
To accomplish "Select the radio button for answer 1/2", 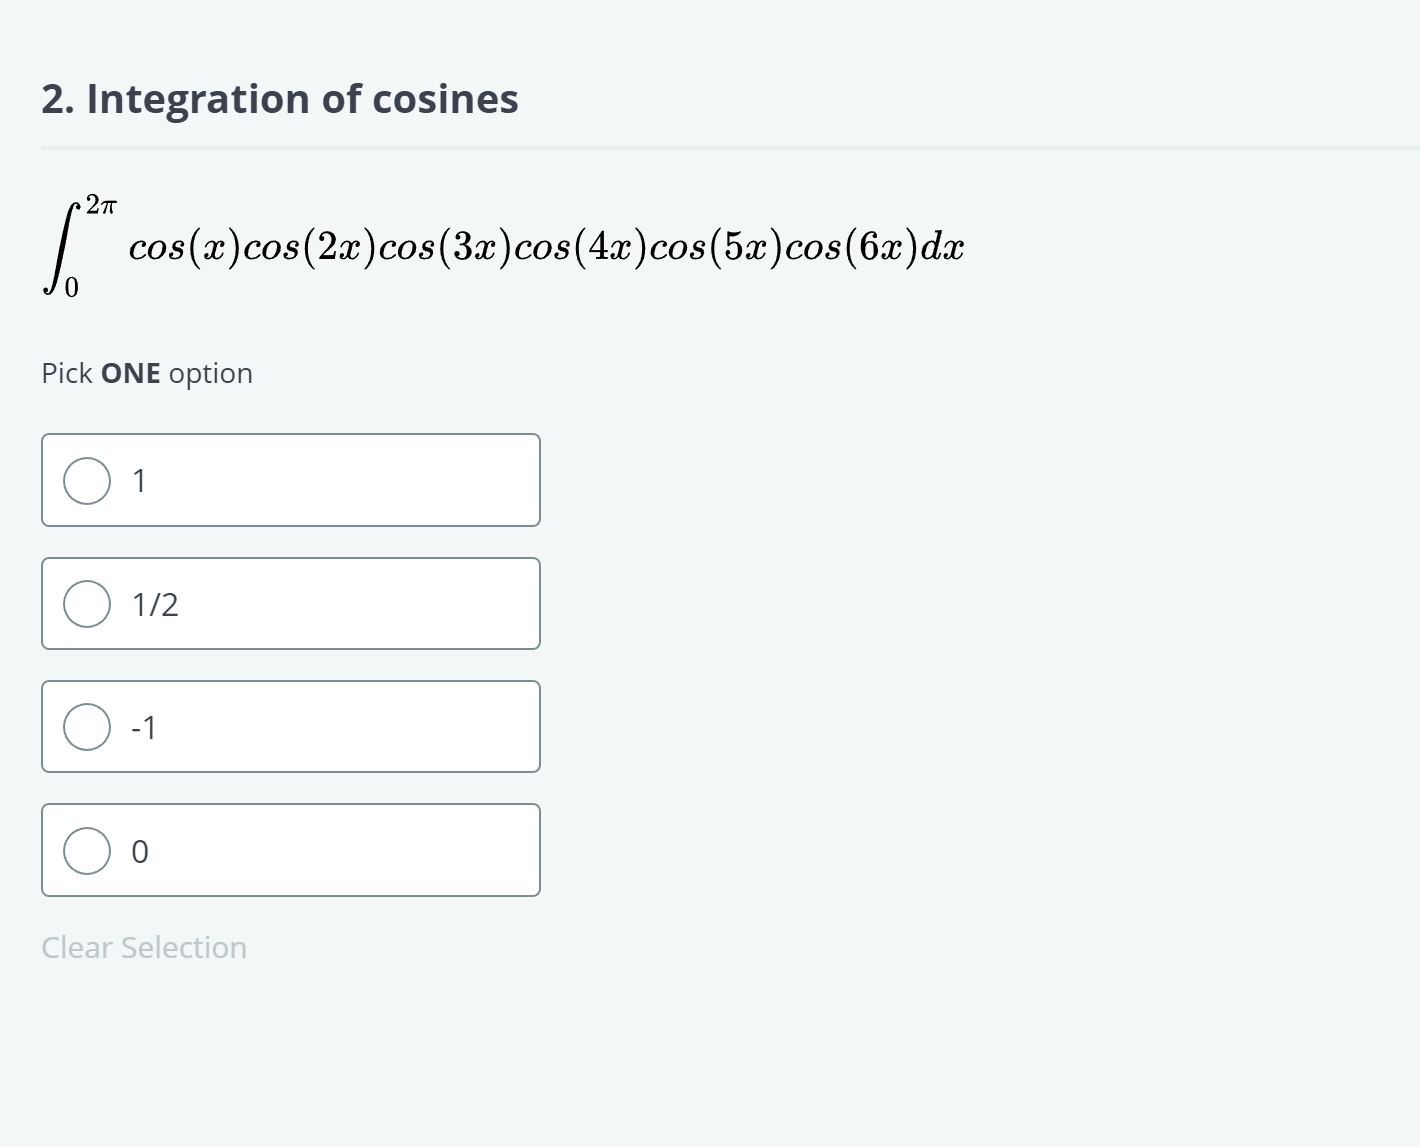I will [x=87, y=604].
